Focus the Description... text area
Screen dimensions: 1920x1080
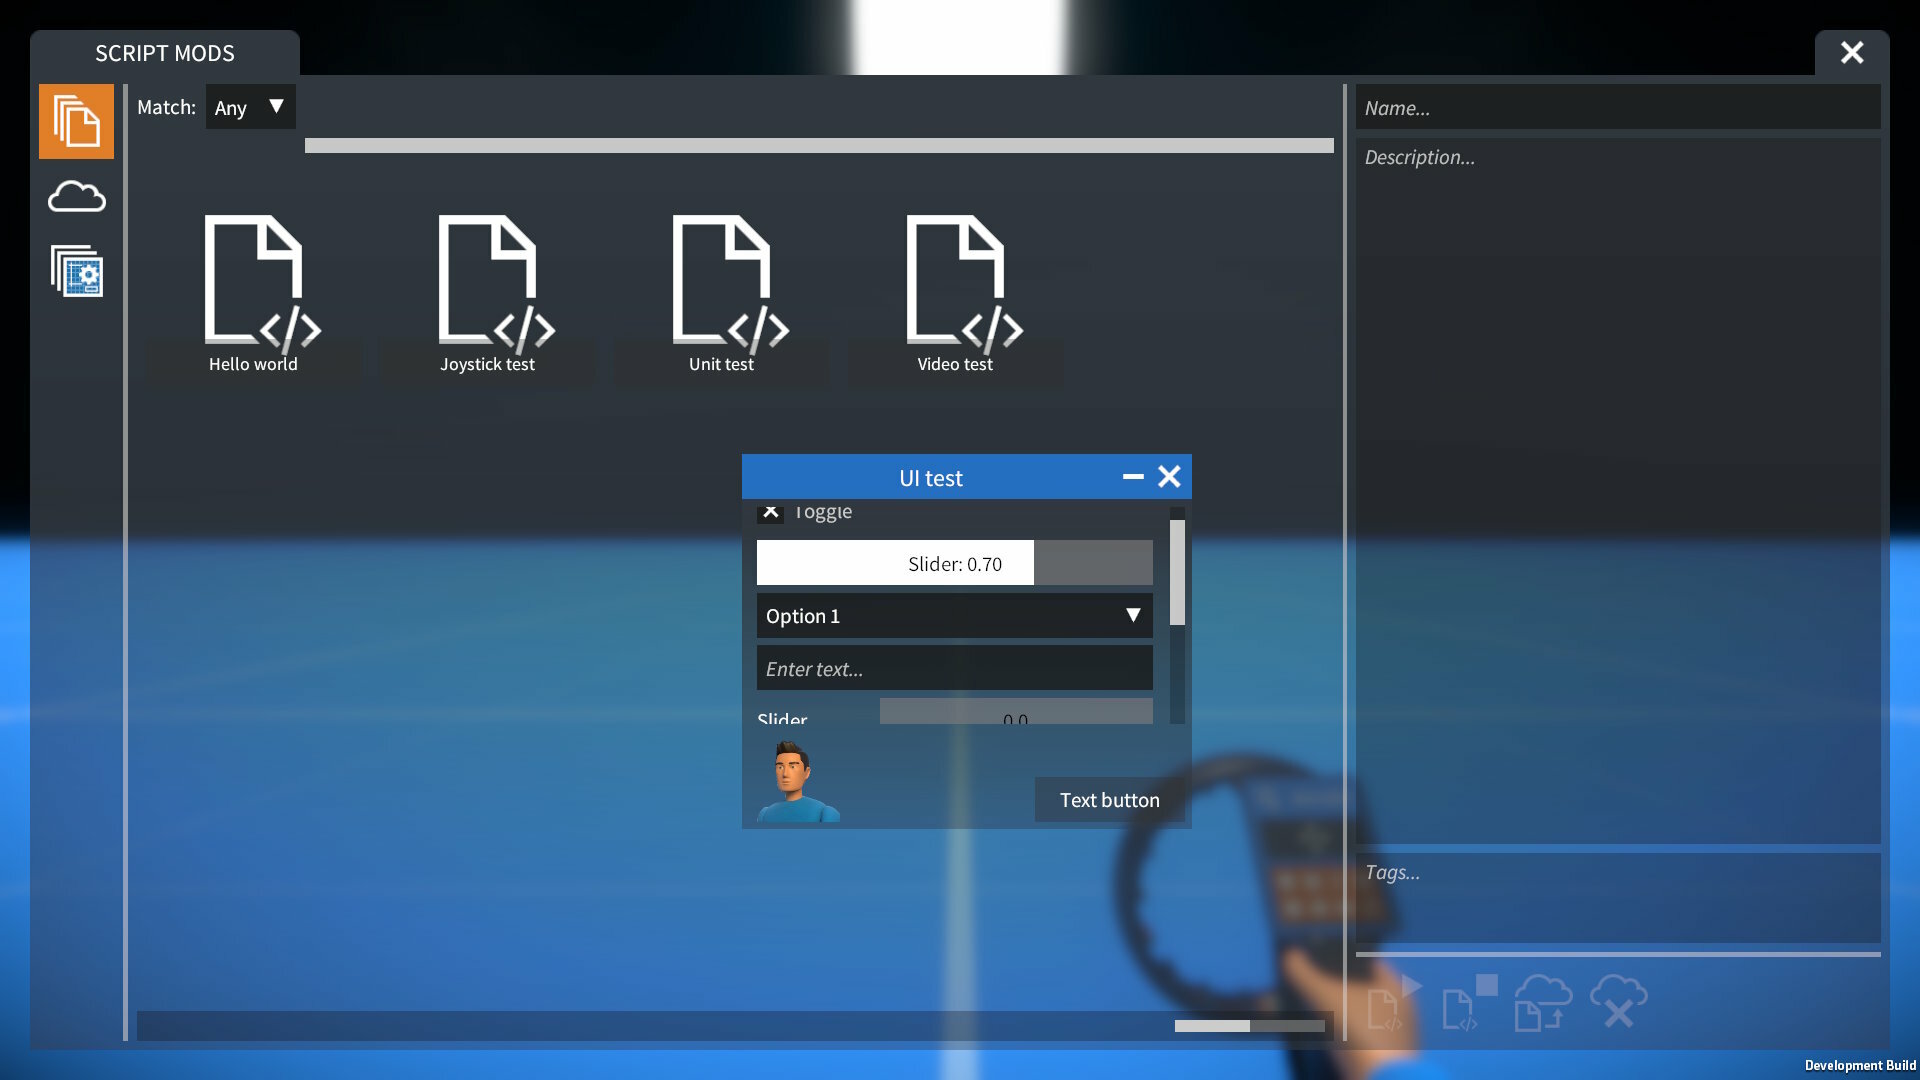(x=1618, y=490)
